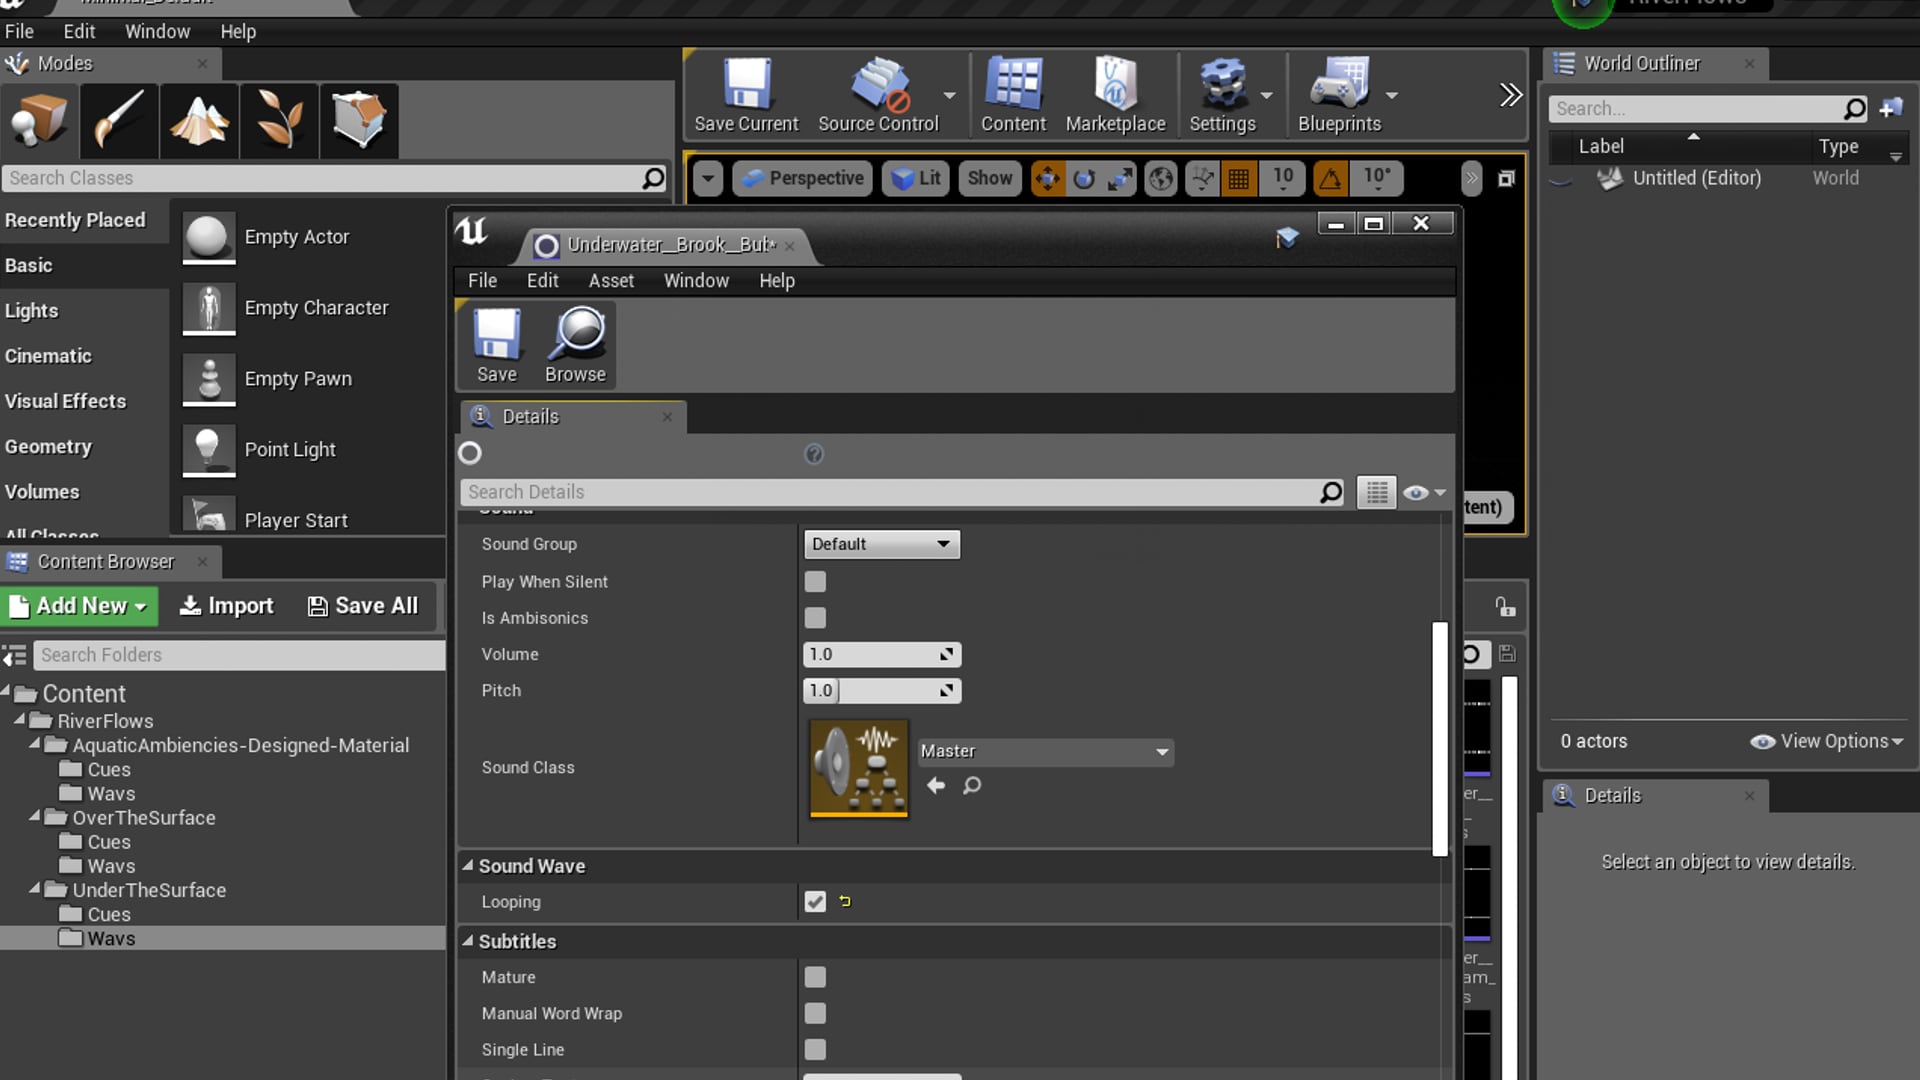
Task: Select the Foliage mode icon
Action: (x=279, y=120)
